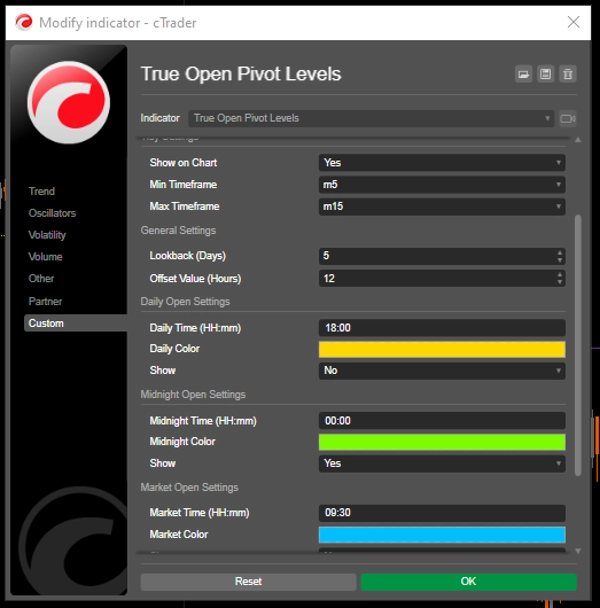Click the Market Time field showing 09:30
The width and height of the screenshot is (600, 608).
tap(442, 513)
